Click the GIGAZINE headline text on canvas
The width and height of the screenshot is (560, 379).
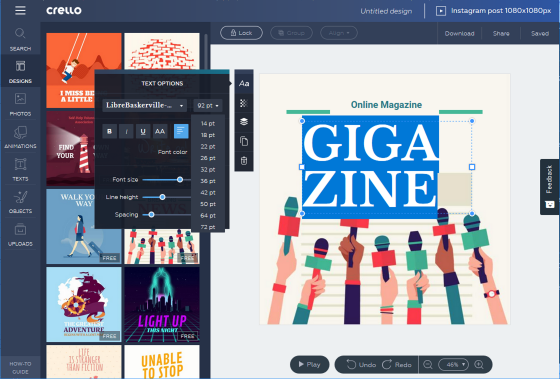click(x=370, y=166)
